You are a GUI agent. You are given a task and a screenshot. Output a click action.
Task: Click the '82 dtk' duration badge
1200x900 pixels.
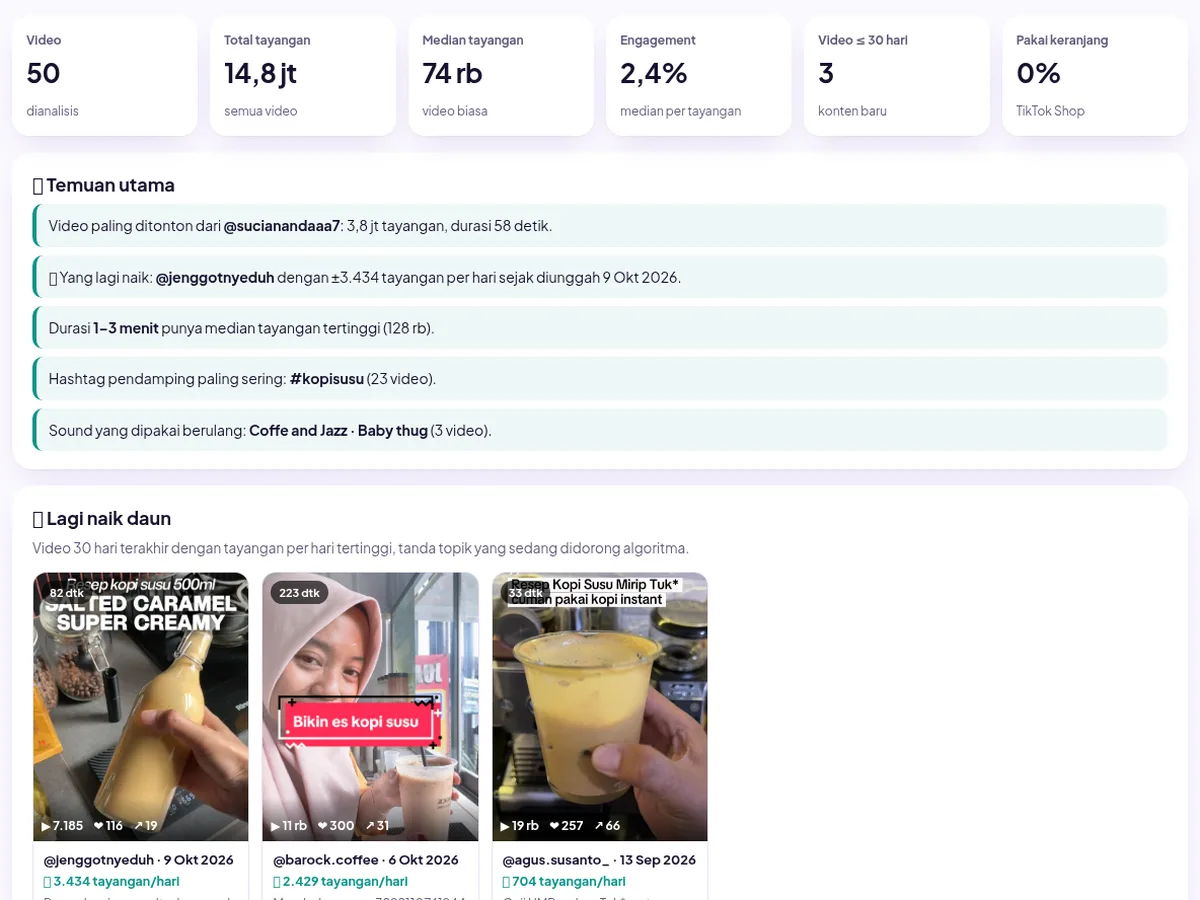[67, 593]
